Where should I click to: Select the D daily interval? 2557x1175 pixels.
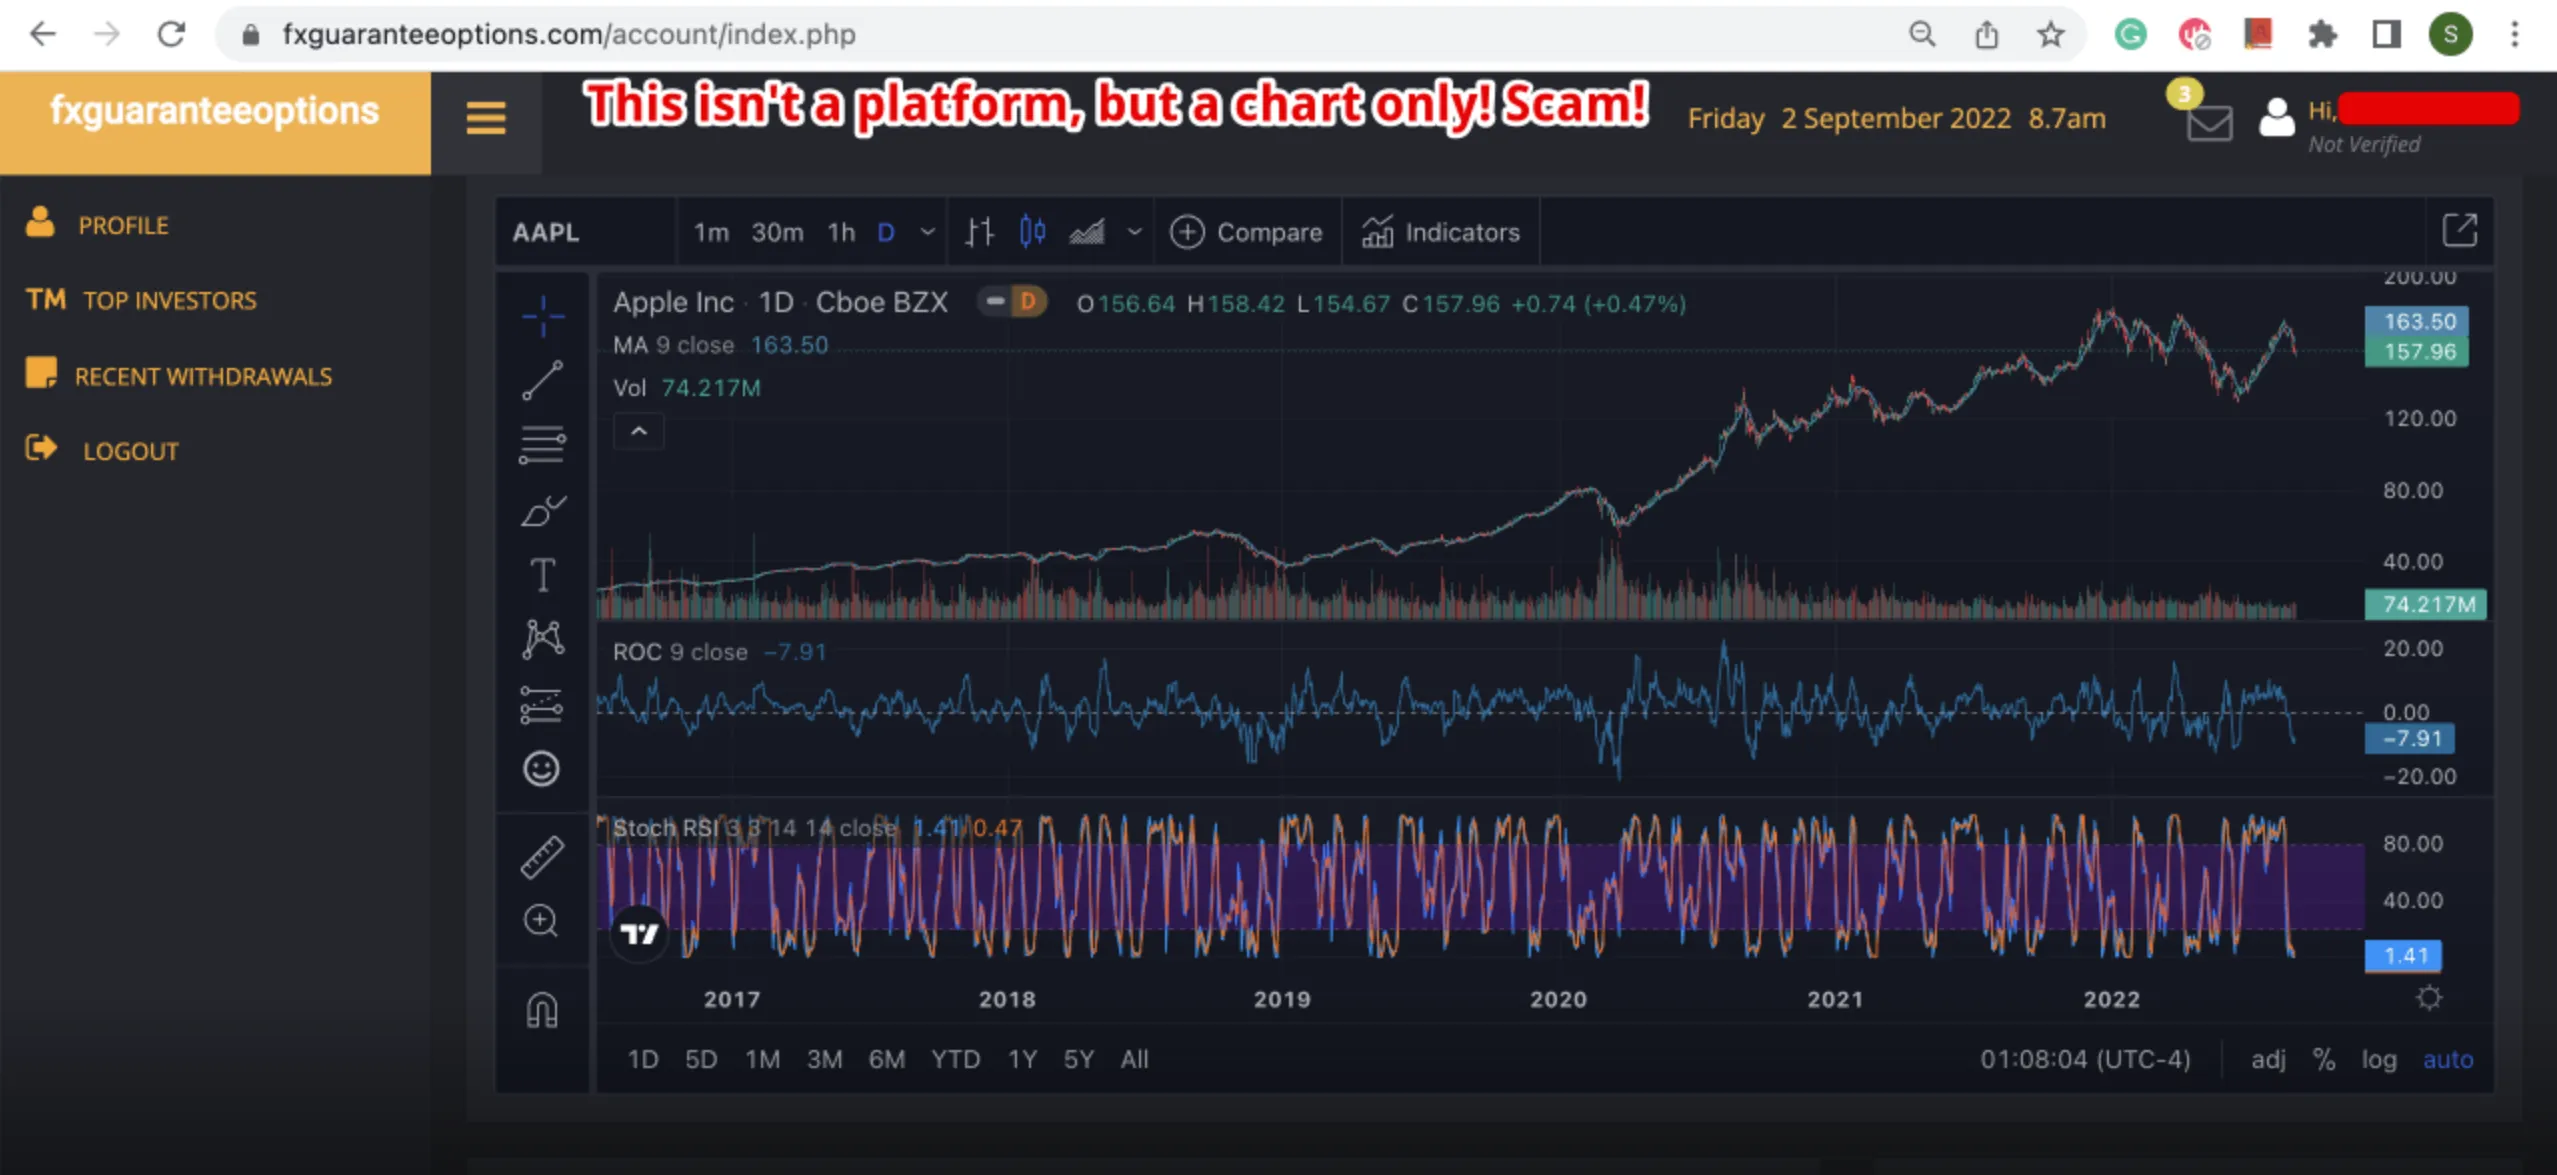click(886, 232)
